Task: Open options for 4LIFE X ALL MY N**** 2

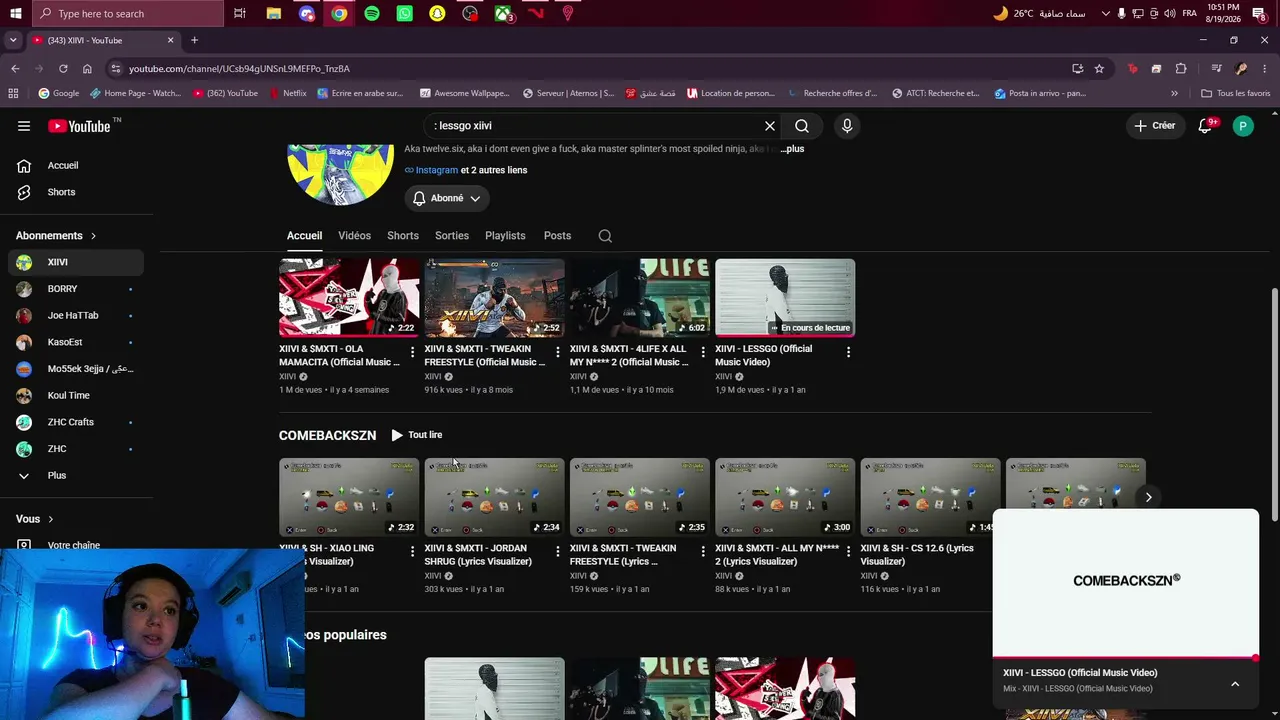Action: 703,352
